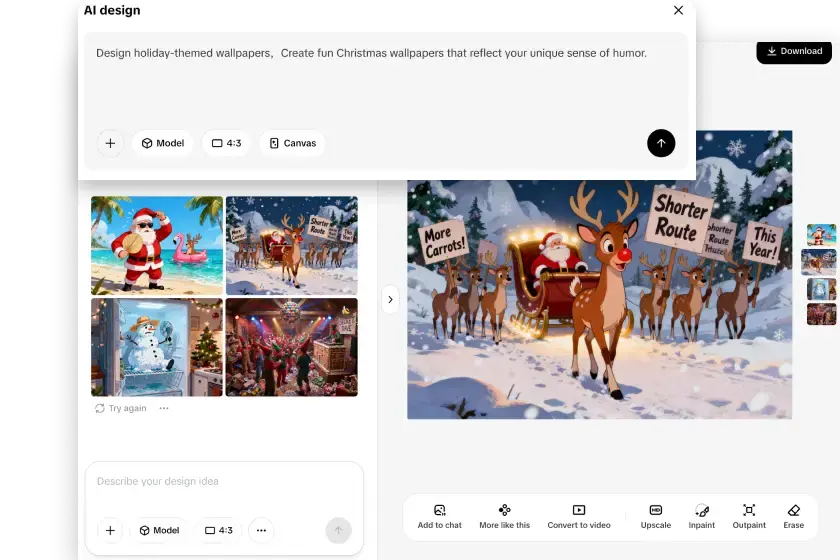This screenshot has height=560, width=840.
Task: Click the prompt text in AI design dialog
Action: point(371,53)
